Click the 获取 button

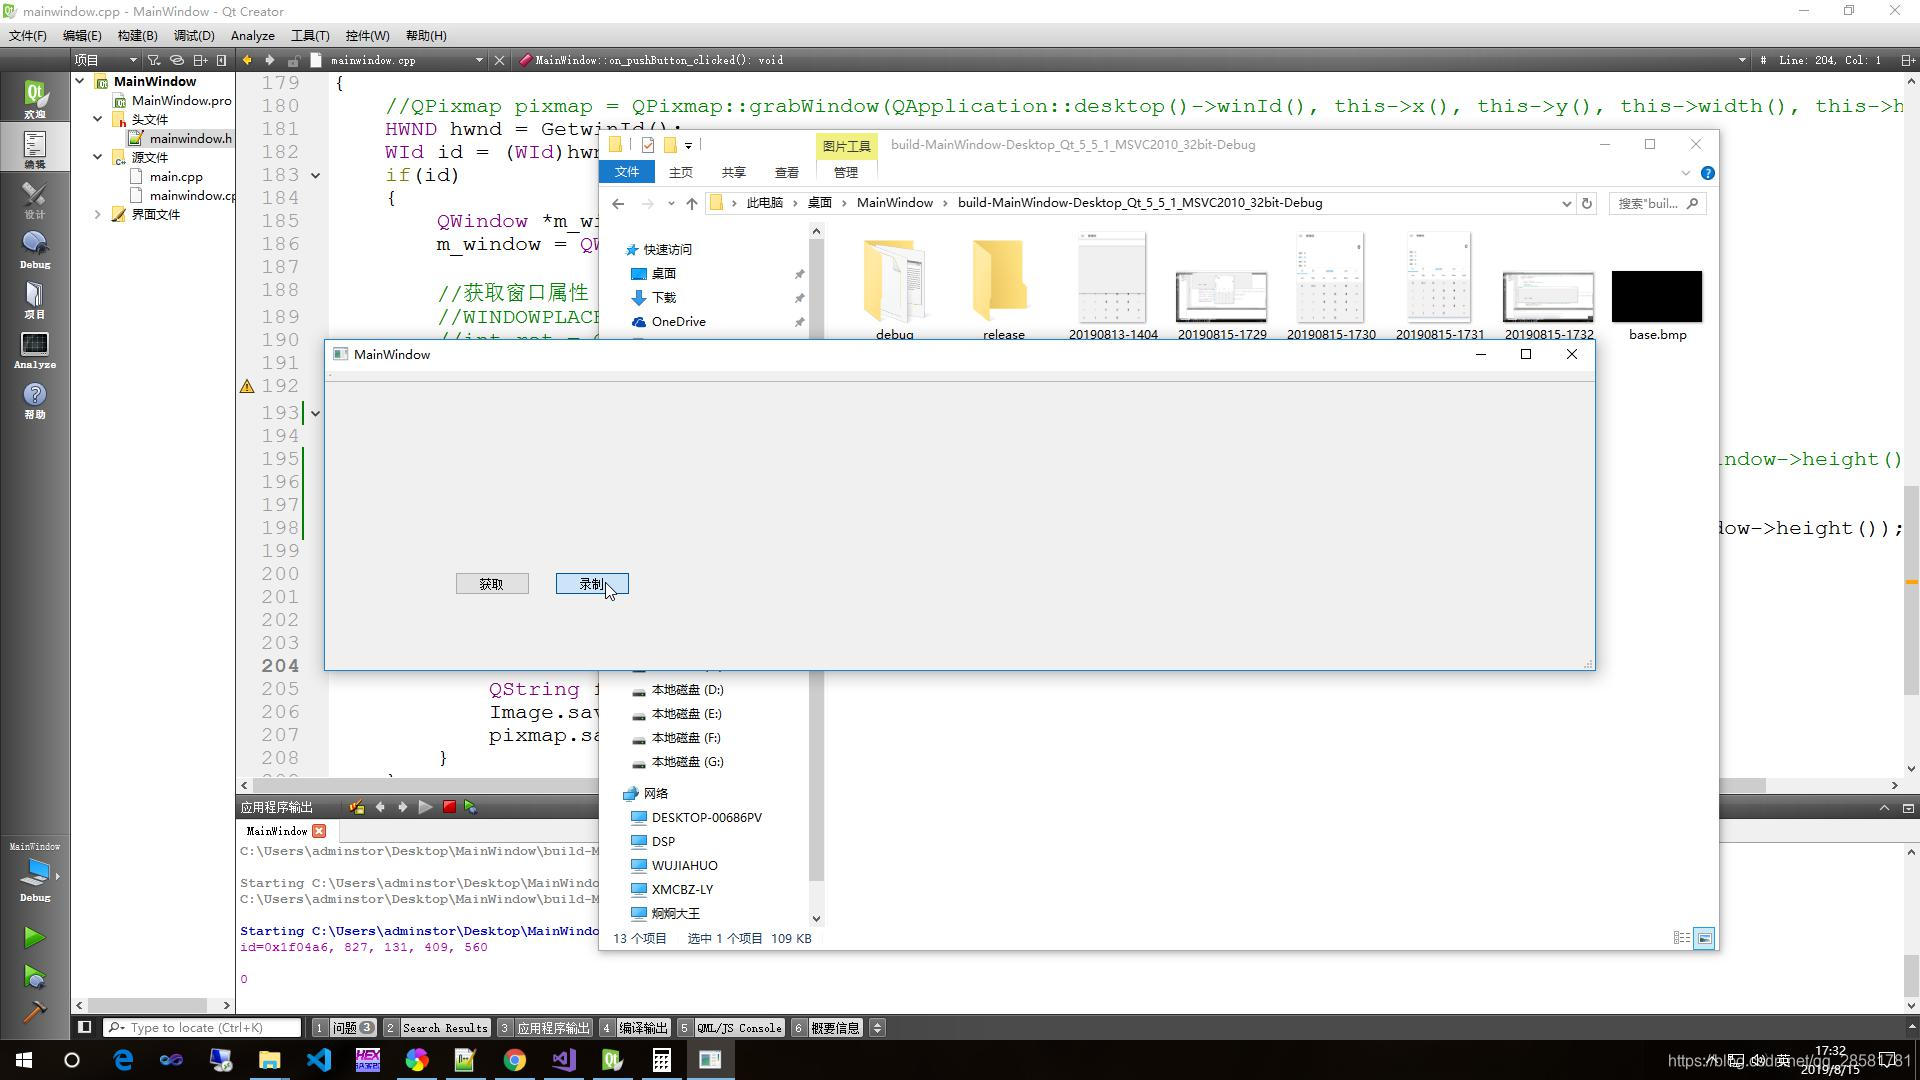(492, 584)
